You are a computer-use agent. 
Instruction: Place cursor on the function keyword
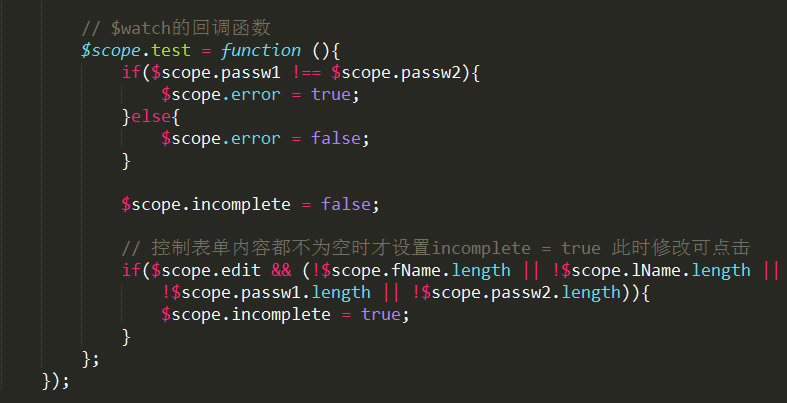pyautogui.click(x=260, y=50)
